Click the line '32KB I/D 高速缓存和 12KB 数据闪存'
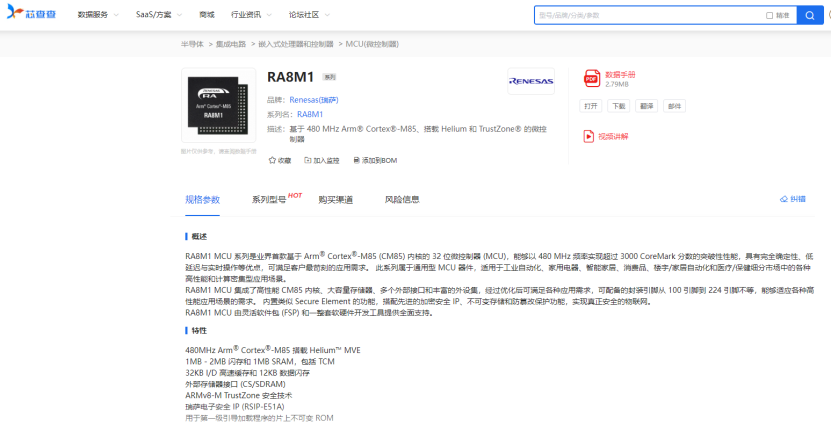Screen dimensions: 831x424 [247, 373]
